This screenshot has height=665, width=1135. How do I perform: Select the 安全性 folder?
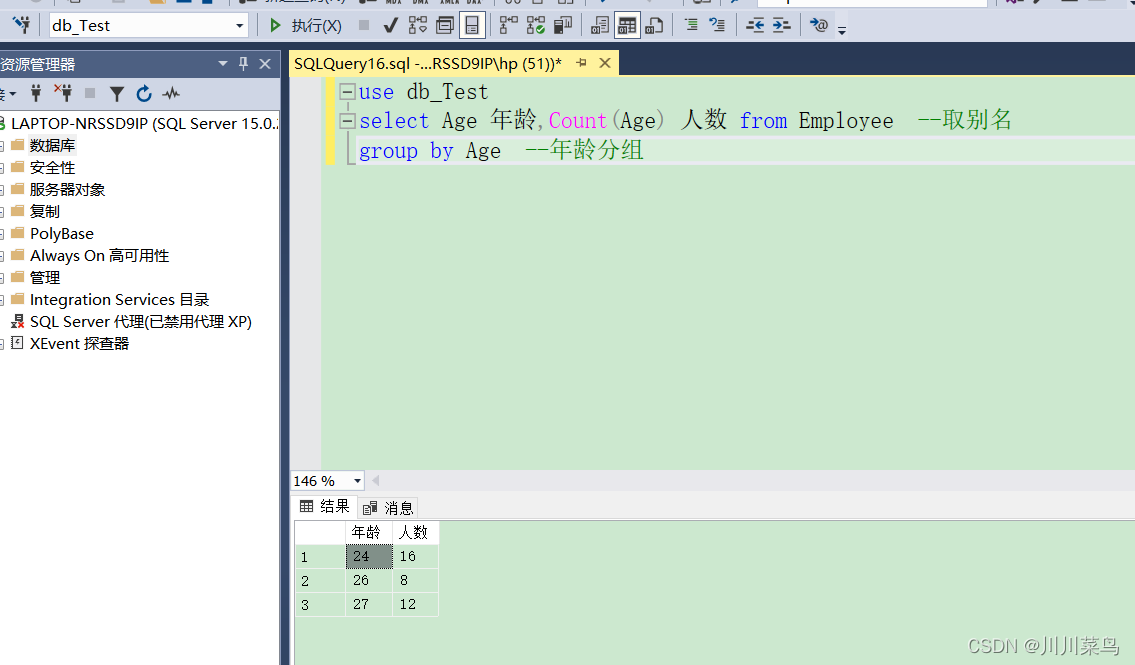[52, 168]
